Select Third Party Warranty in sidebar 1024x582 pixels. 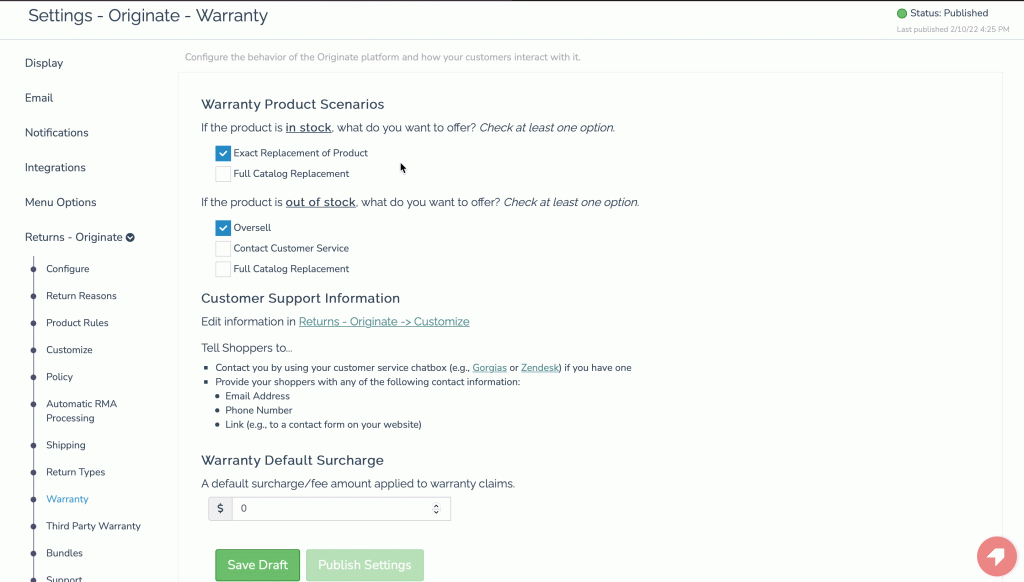[93, 526]
